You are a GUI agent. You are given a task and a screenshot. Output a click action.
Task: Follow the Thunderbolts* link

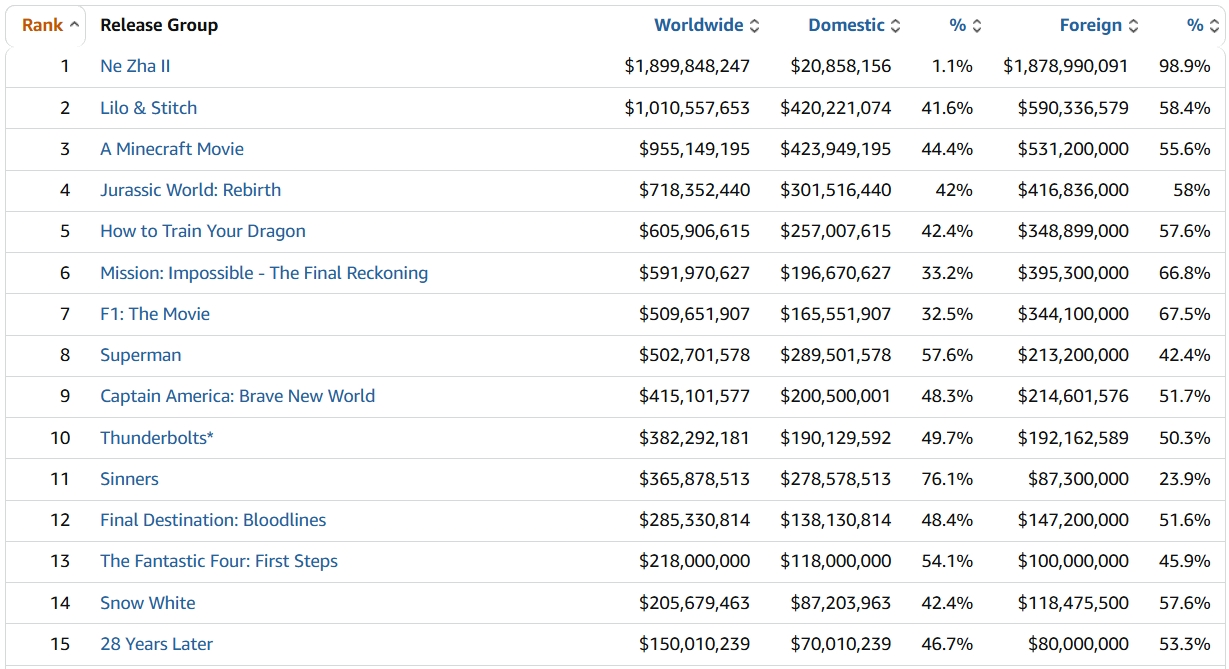(x=157, y=438)
